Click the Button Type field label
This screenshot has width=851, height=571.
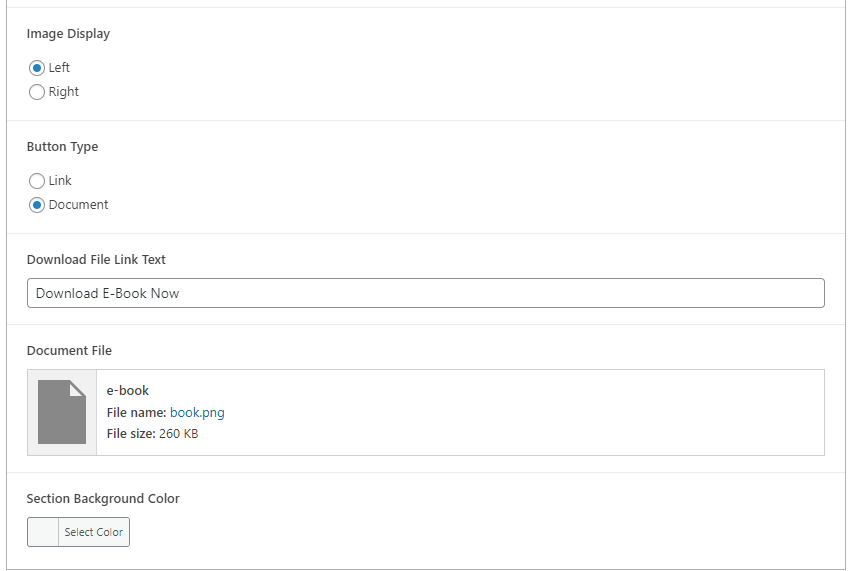pyautogui.click(x=62, y=147)
